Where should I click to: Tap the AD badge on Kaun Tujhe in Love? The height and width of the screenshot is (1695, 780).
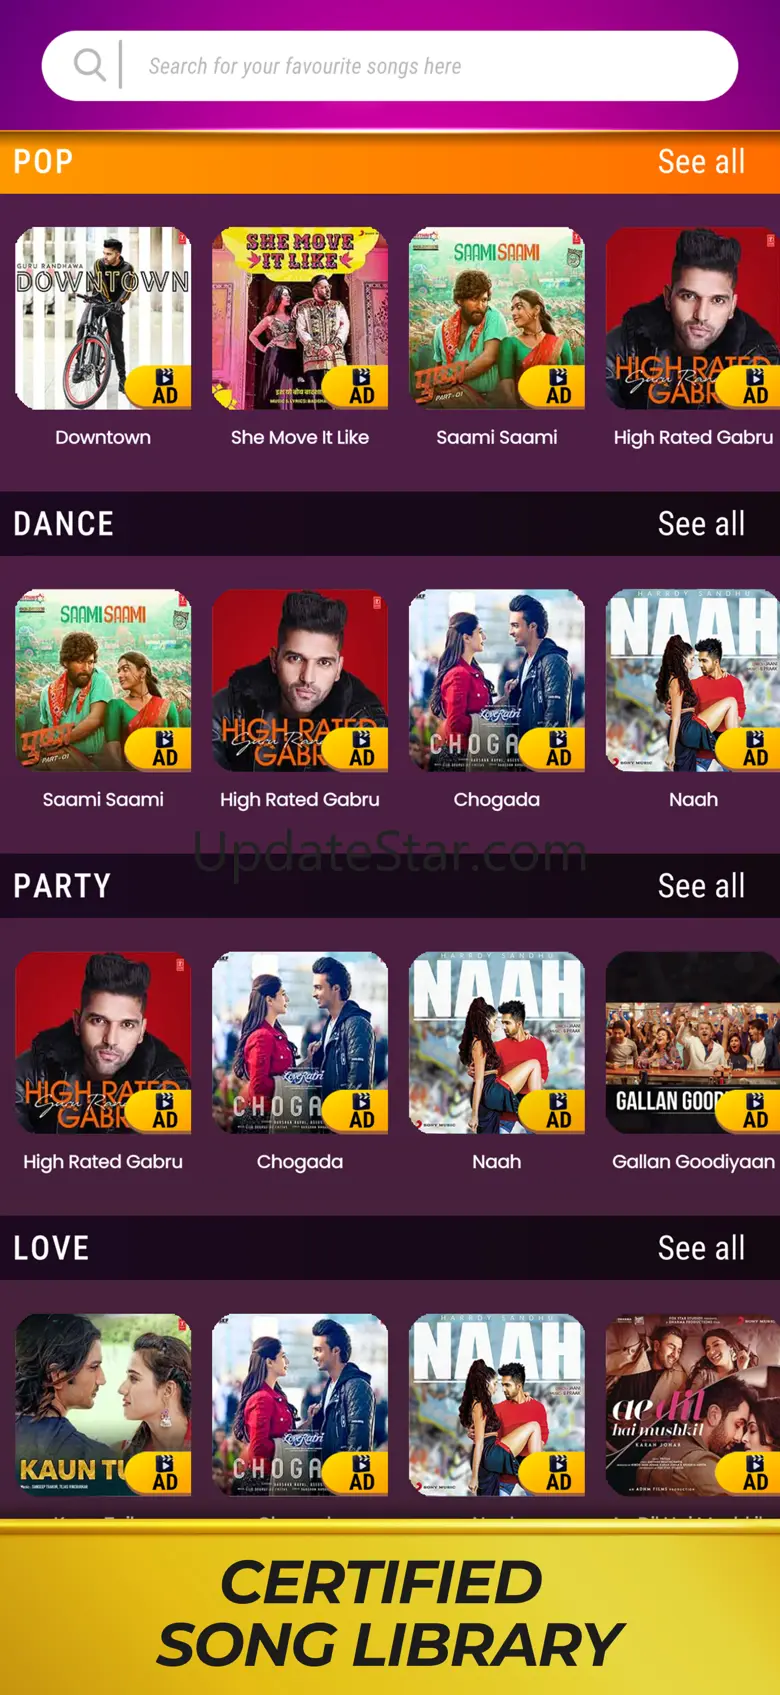tap(161, 1472)
